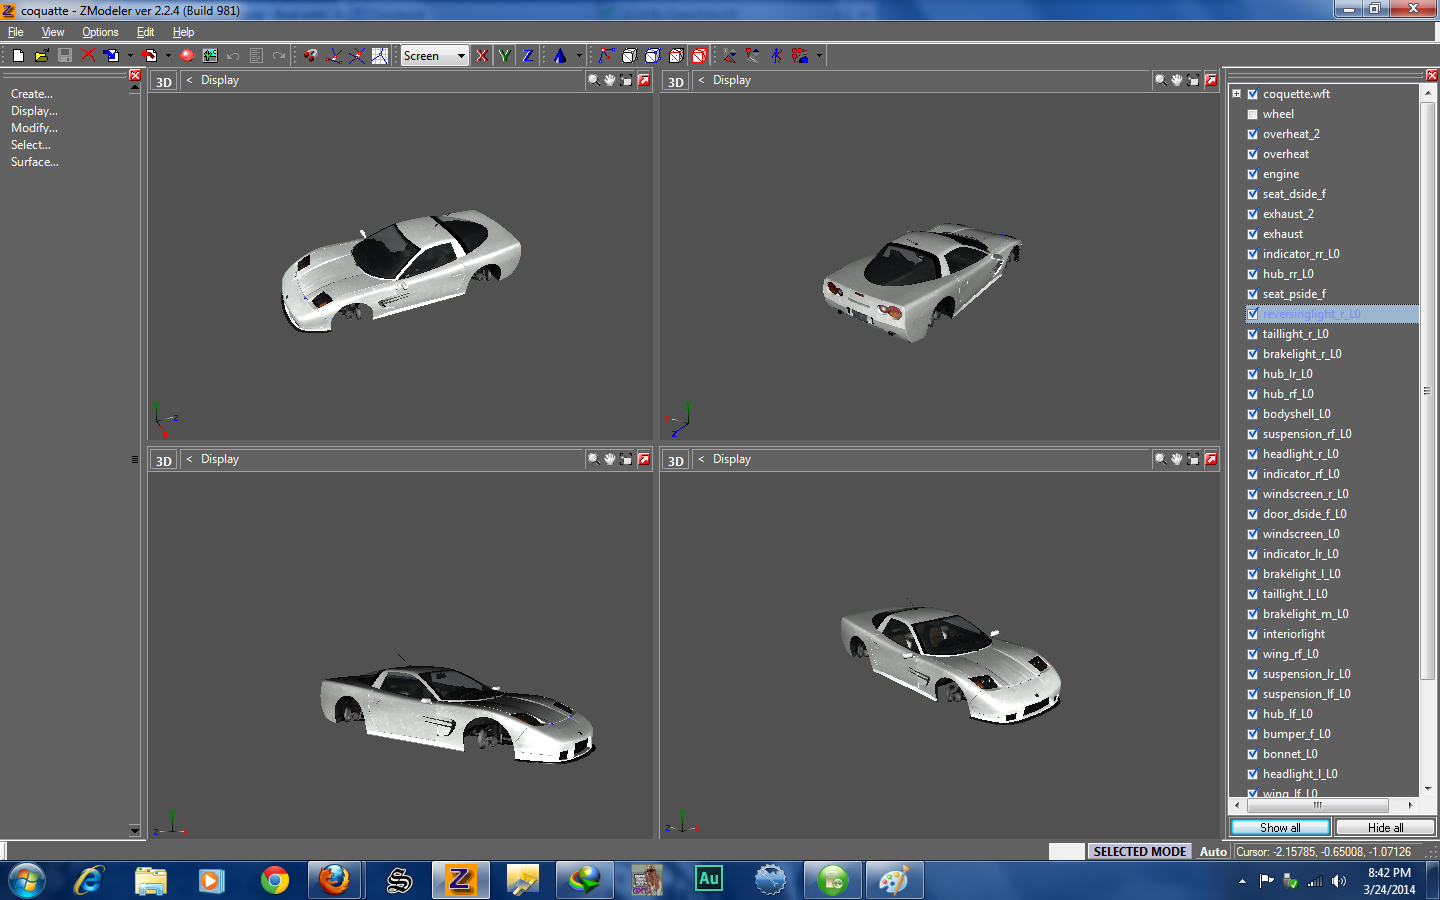
Task: Toggle the engine checkbox in the object list
Action: pos(1252,173)
